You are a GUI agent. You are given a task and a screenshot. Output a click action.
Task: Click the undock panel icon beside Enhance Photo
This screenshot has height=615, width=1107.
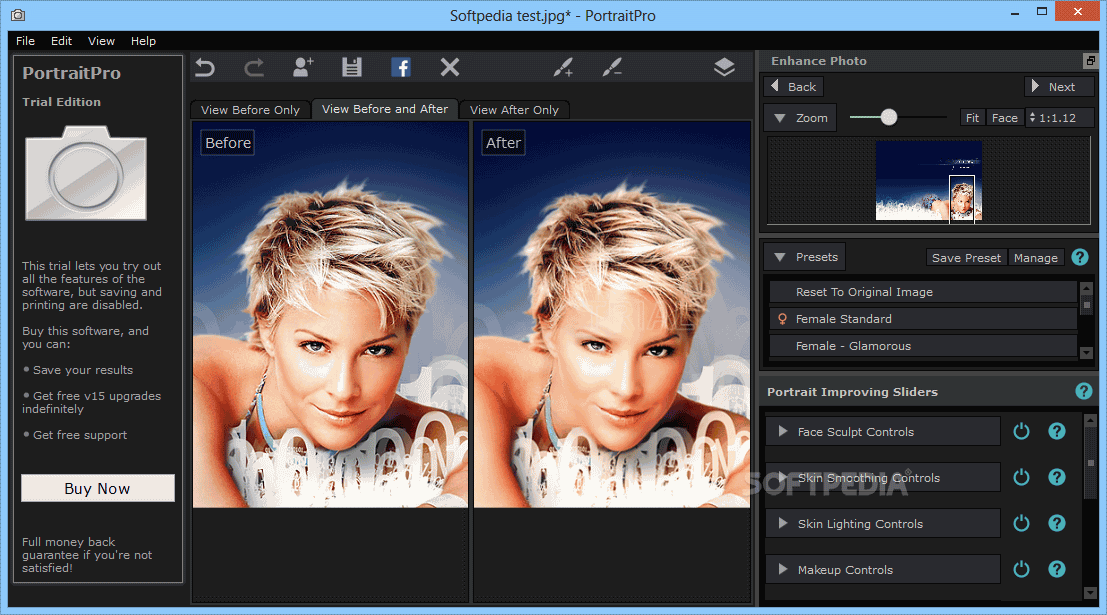click(x=1091, y=61)
